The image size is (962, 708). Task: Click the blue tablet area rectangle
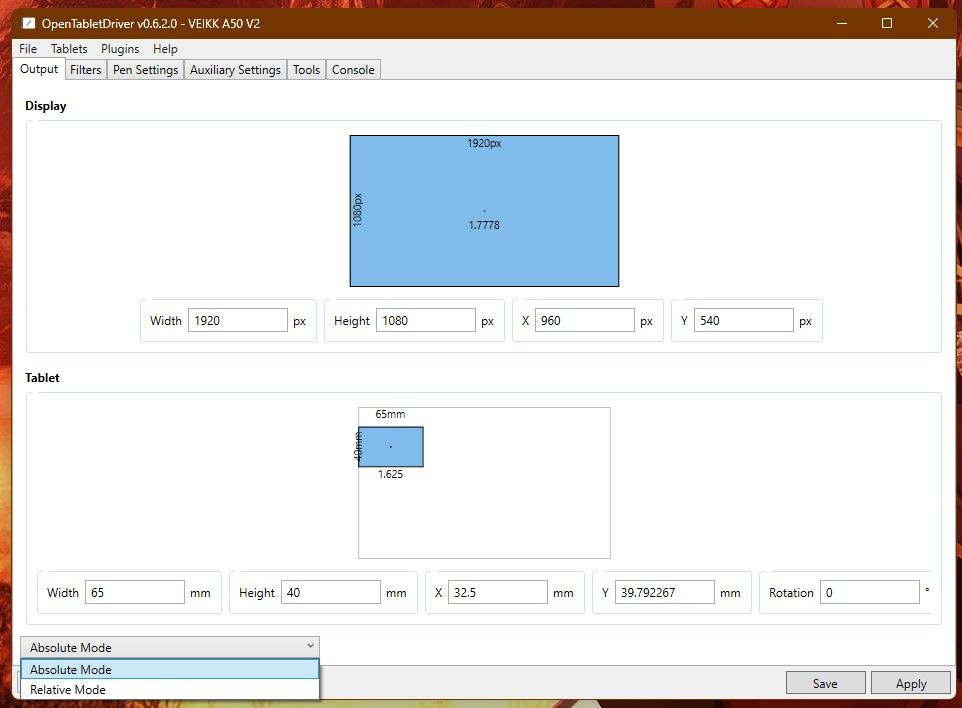(x=391, y=447)
